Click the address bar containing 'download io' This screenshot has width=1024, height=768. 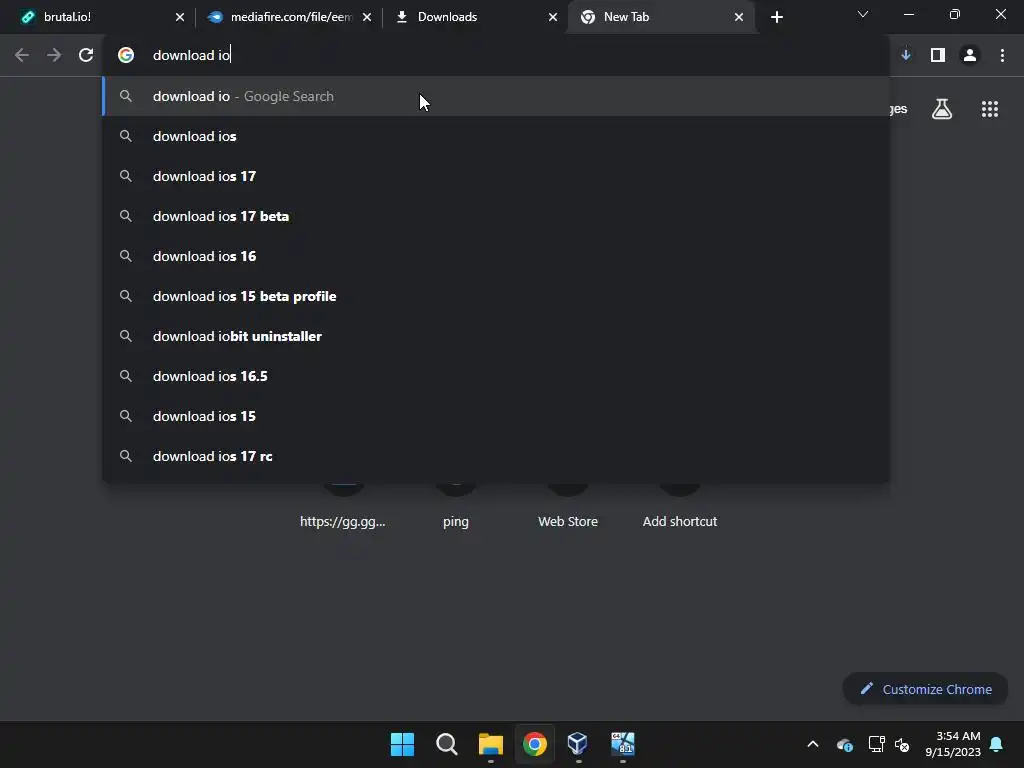pyautogui.click(x=496, y=56)
